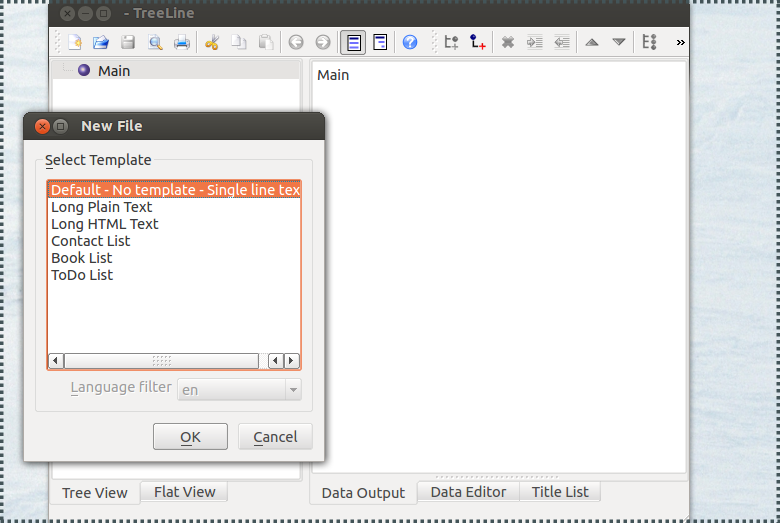Switch to the Data Output tab
This screenshot has width=780, height=523.
pos(363,493)
